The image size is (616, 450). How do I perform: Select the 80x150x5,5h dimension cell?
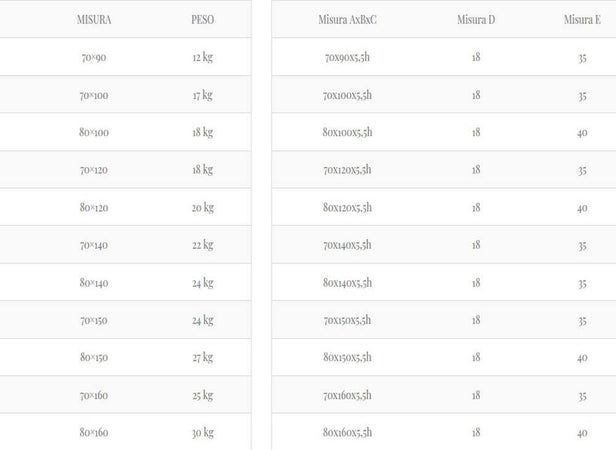coord(347,358)
